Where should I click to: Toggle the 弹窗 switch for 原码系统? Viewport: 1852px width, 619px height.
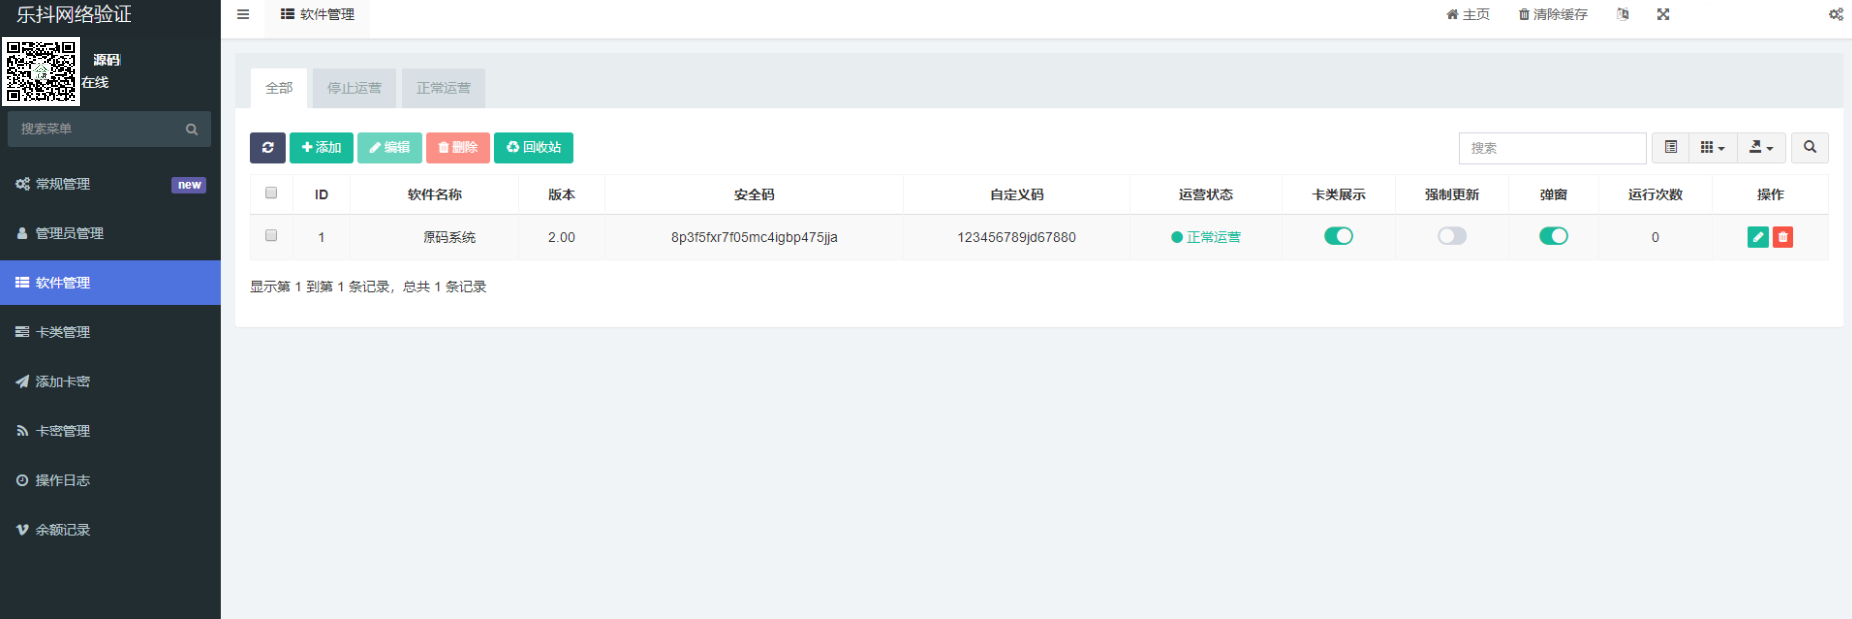[x=1553, y=236]
